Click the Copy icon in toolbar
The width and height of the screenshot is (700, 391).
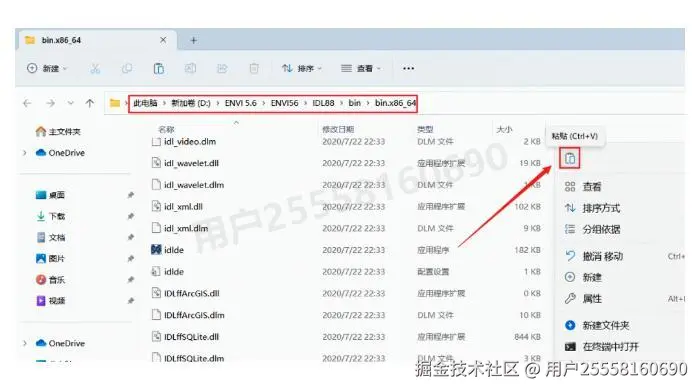127,68
